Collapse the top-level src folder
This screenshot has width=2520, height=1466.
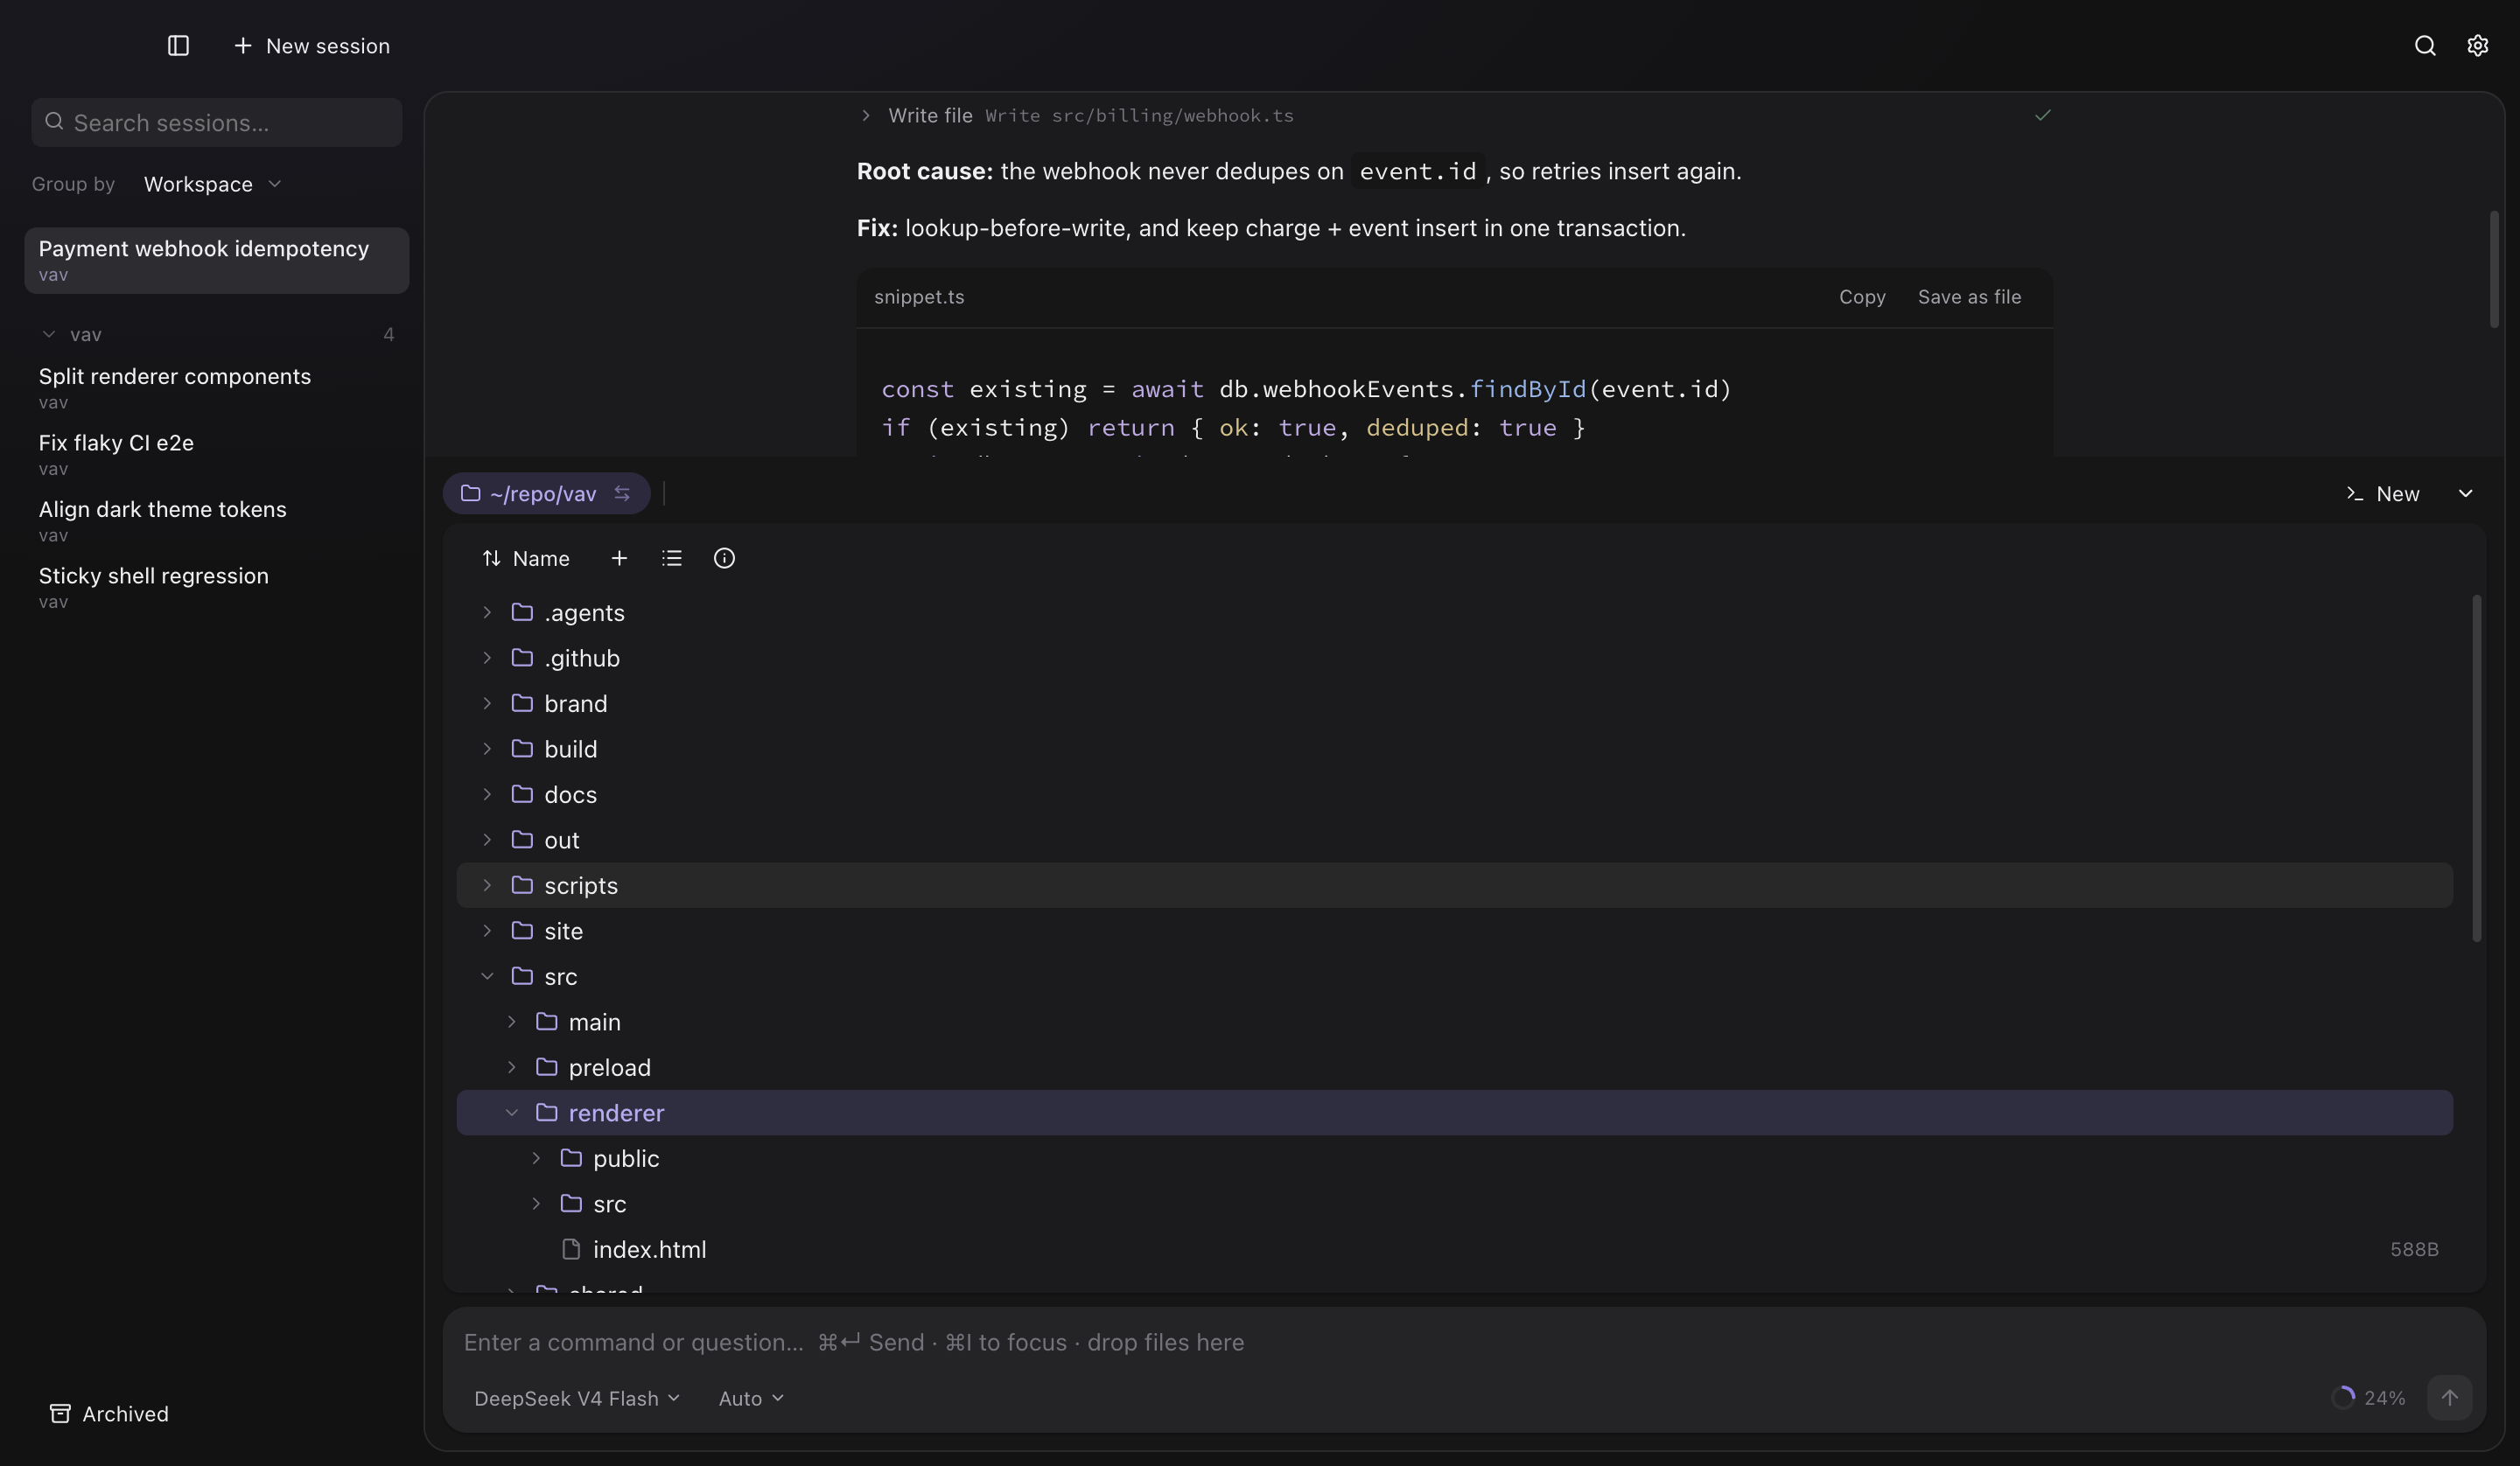tap(487, 977)
